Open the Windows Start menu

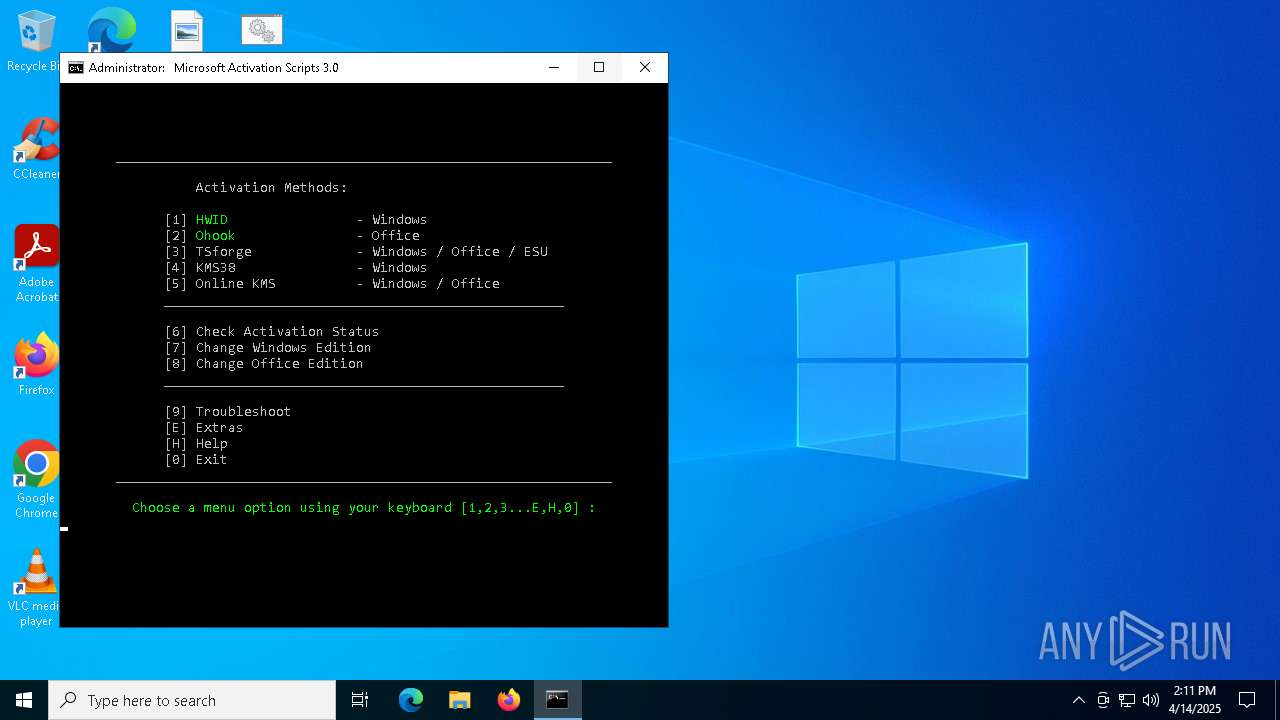(24, 700)
